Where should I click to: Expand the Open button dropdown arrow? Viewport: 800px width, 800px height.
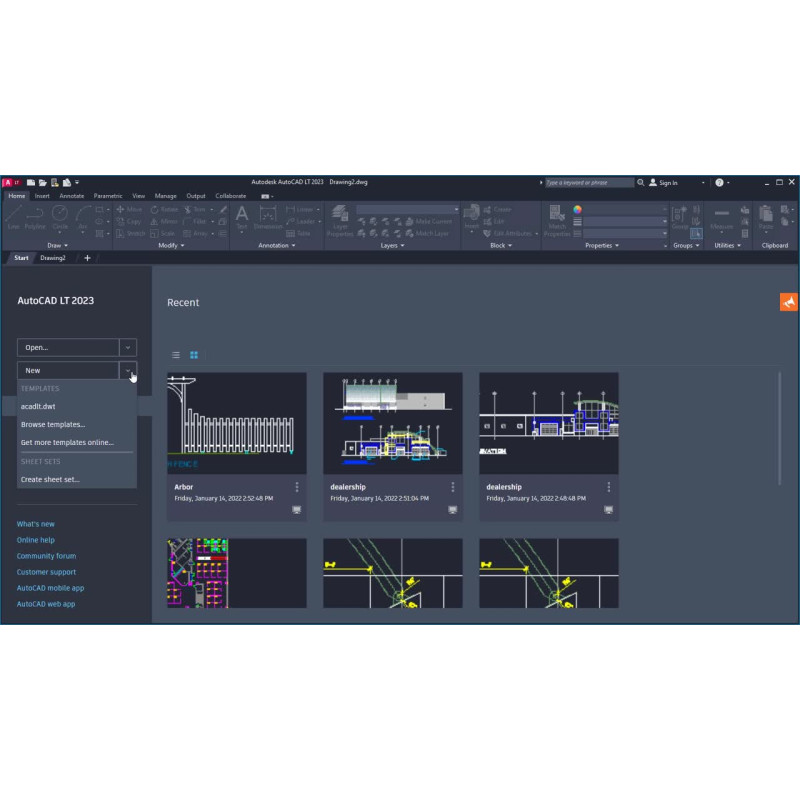(128, 348)
